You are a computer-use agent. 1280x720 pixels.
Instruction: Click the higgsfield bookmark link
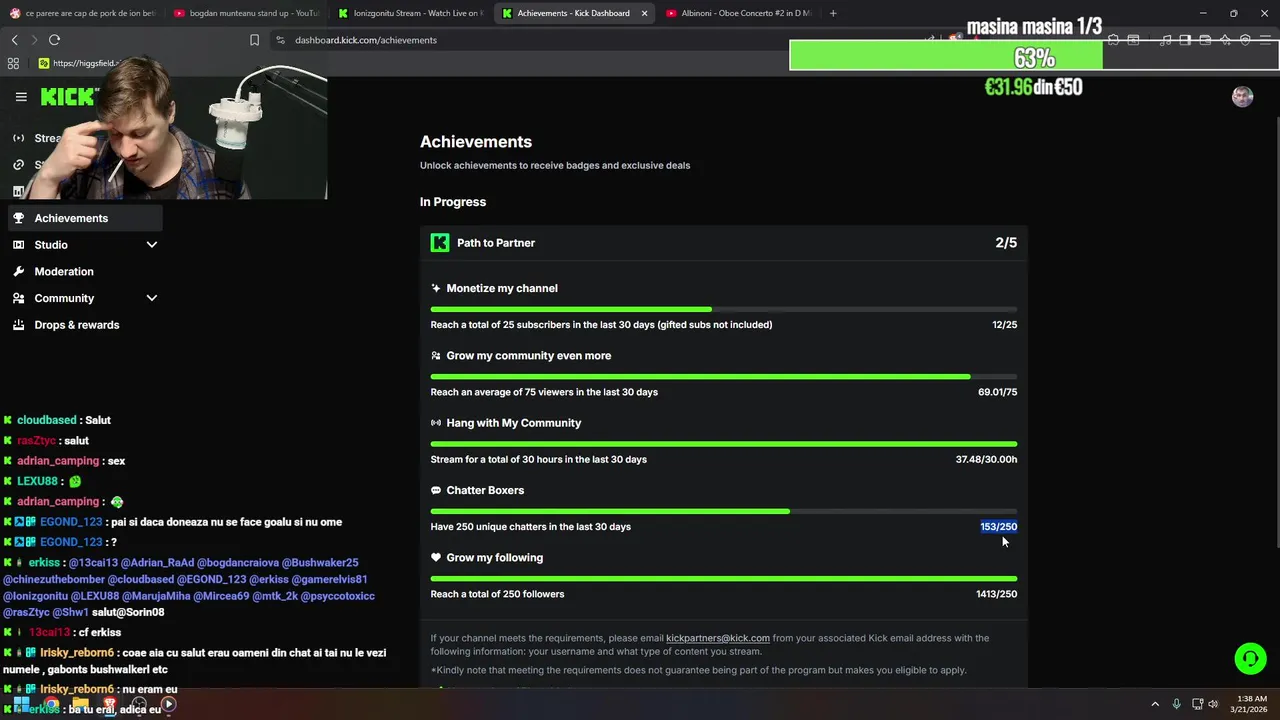(78, 63)
